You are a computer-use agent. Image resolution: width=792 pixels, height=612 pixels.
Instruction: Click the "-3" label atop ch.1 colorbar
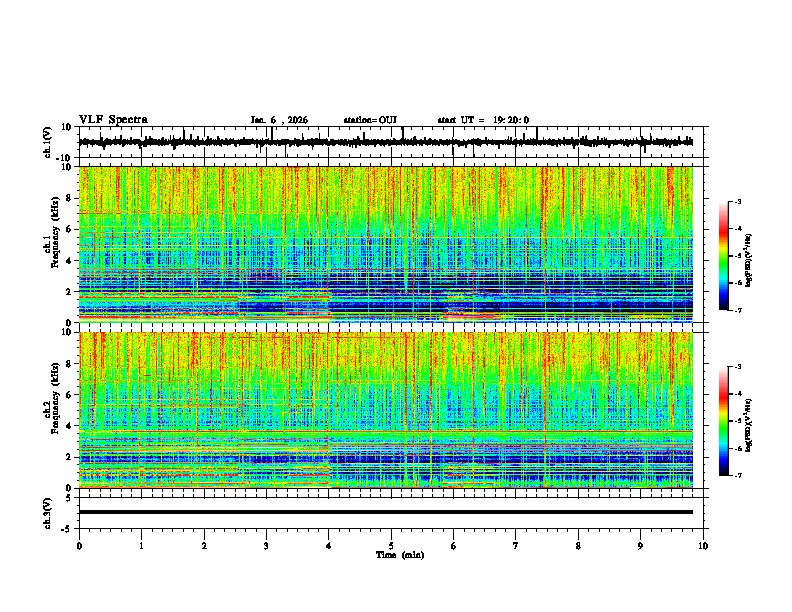coord(737,201)
